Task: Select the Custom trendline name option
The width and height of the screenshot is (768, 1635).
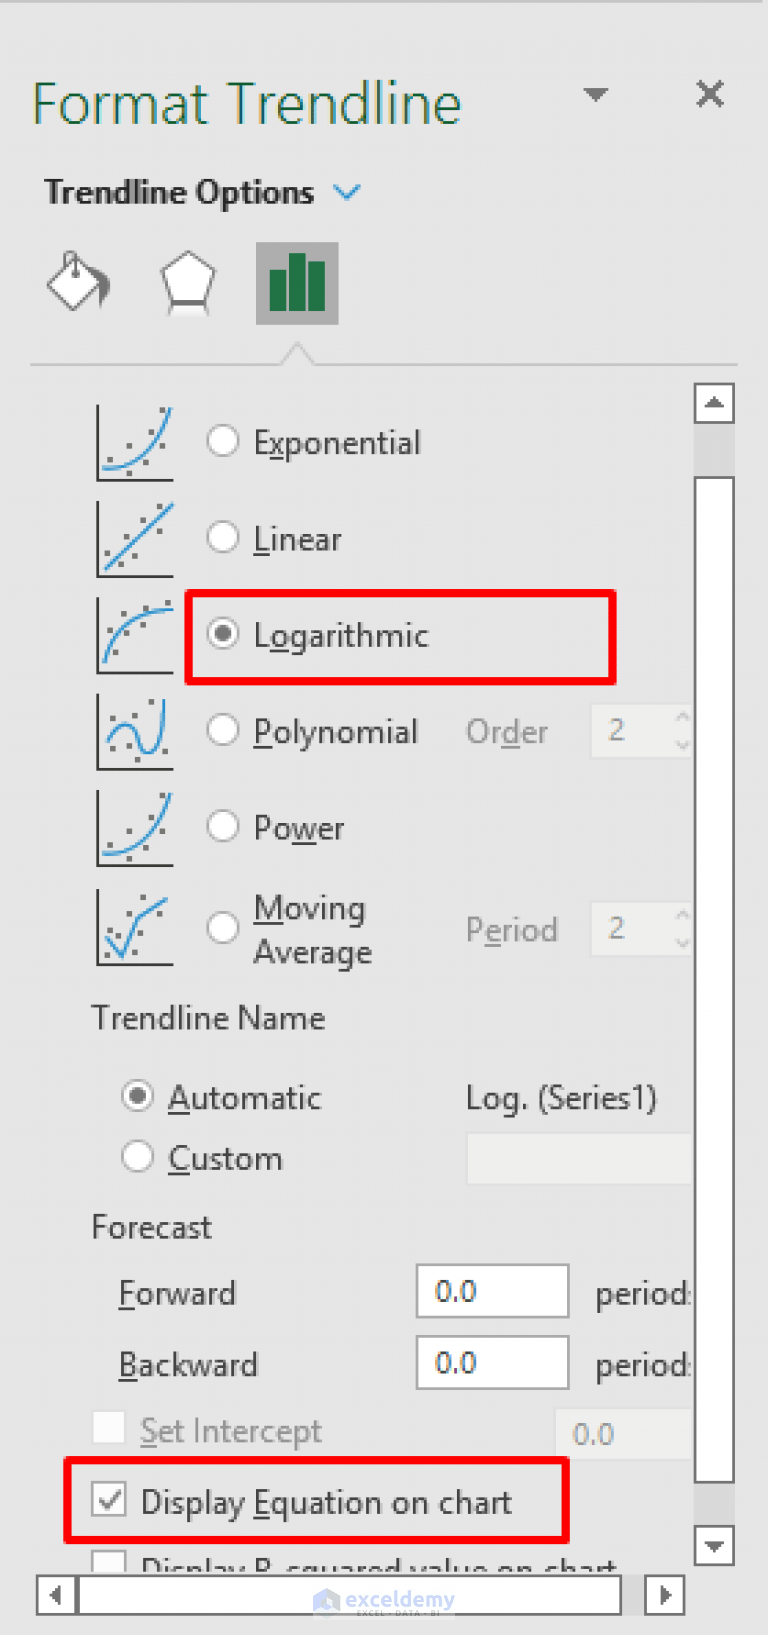Action: [x=137, y=1157]
